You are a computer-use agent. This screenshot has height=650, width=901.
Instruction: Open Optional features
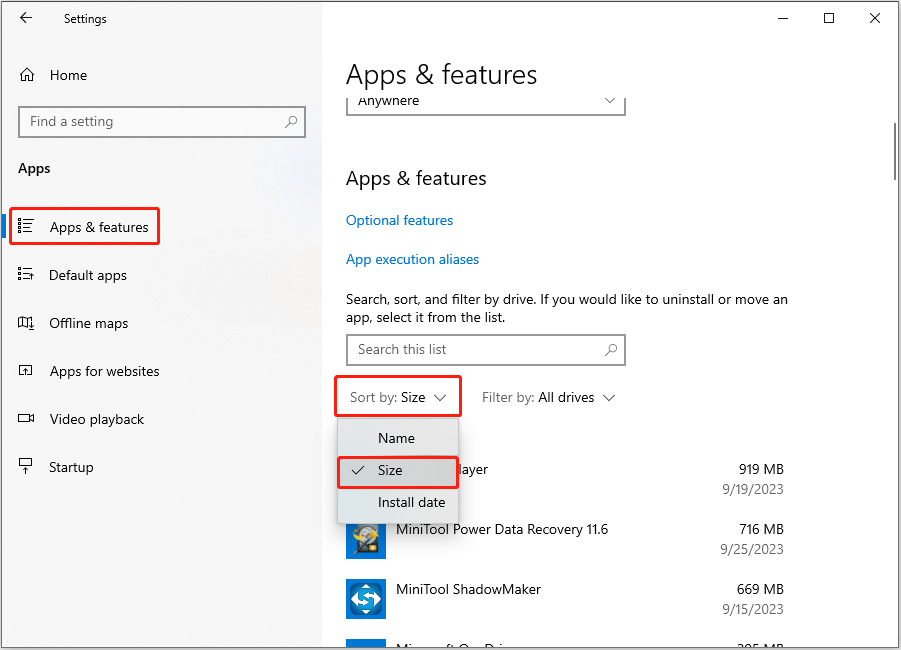399,220
